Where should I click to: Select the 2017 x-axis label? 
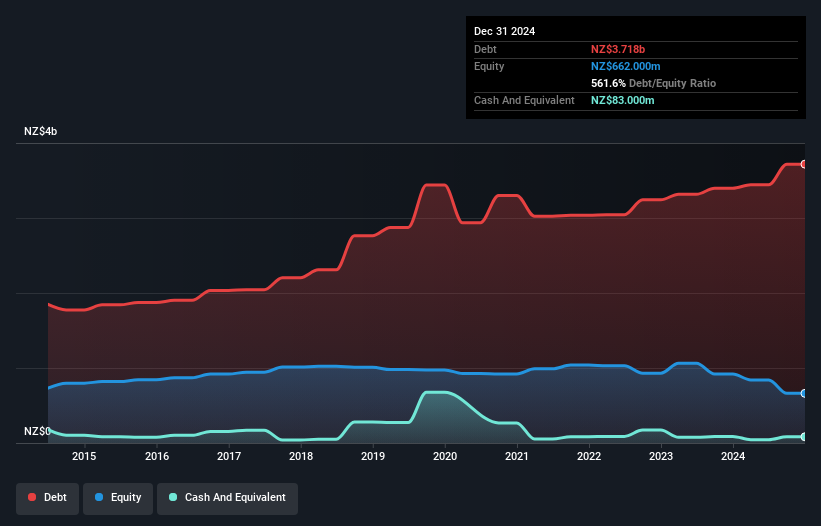229,456
